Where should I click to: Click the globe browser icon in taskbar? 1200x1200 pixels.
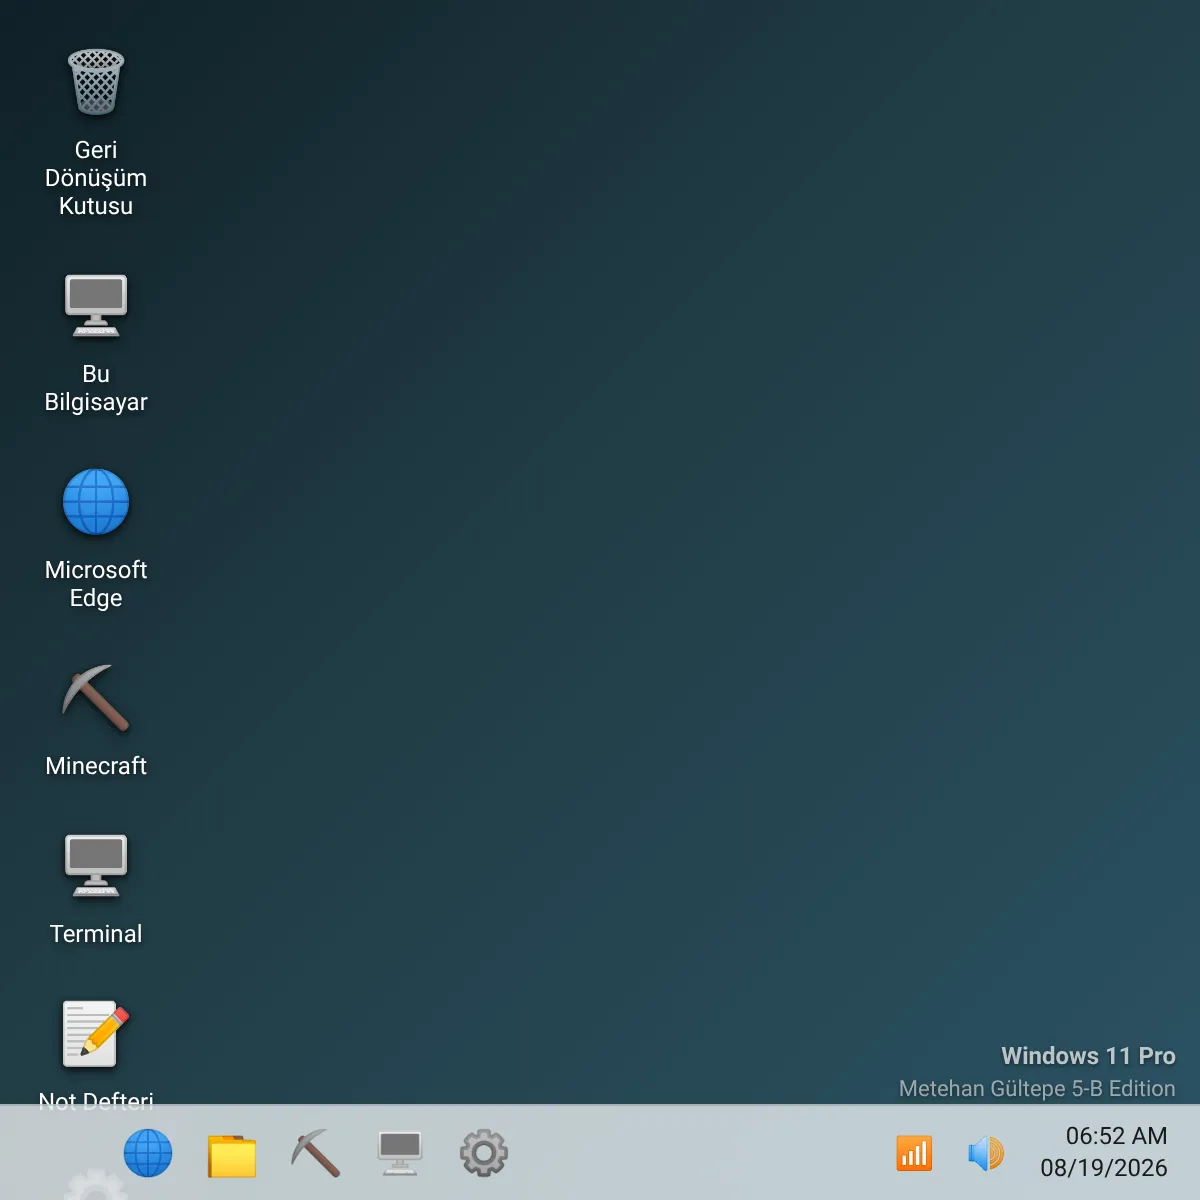point(148,1153)
